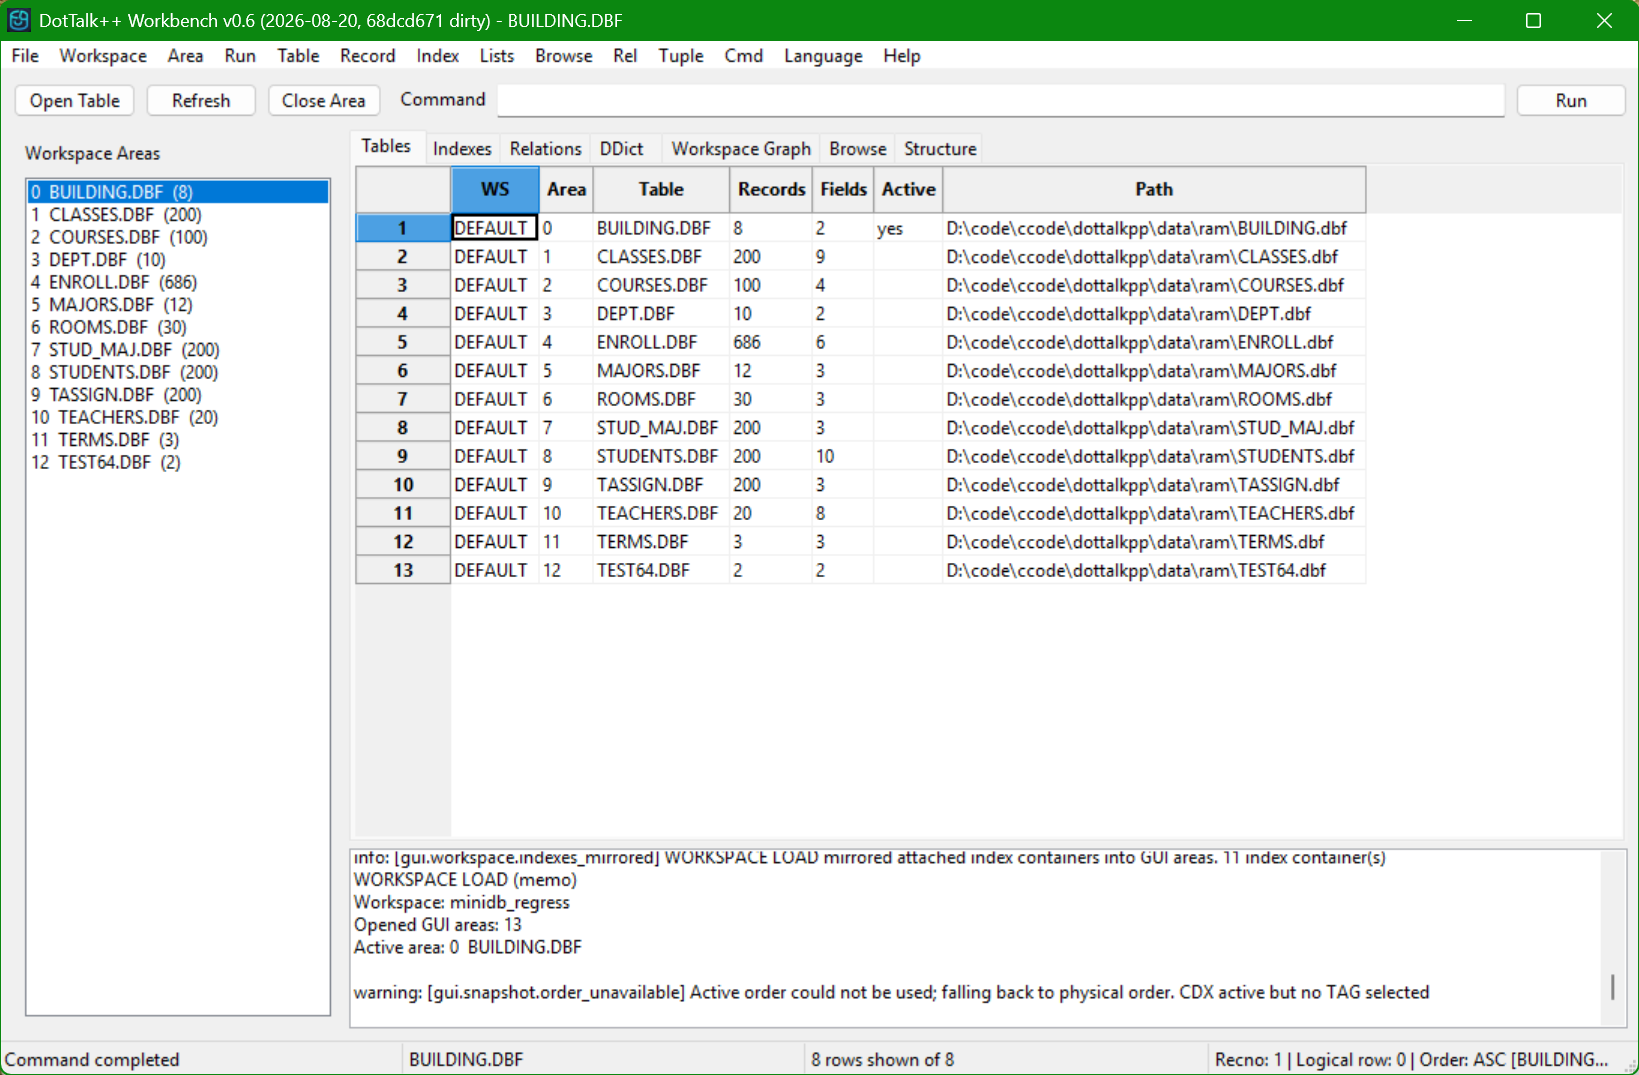Image resolution: width=1639 pixels, height=1075 pixels.
Task: Select TEST64.DBF (2) in Workspace Areas
Action: (x=178, y=462)
